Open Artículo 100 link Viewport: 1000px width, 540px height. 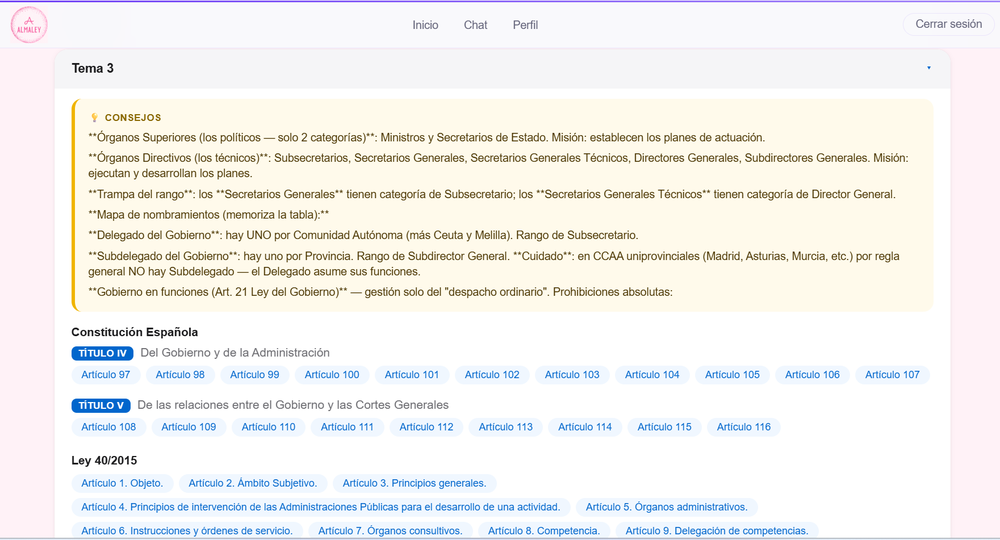click(x=332, y=375)
